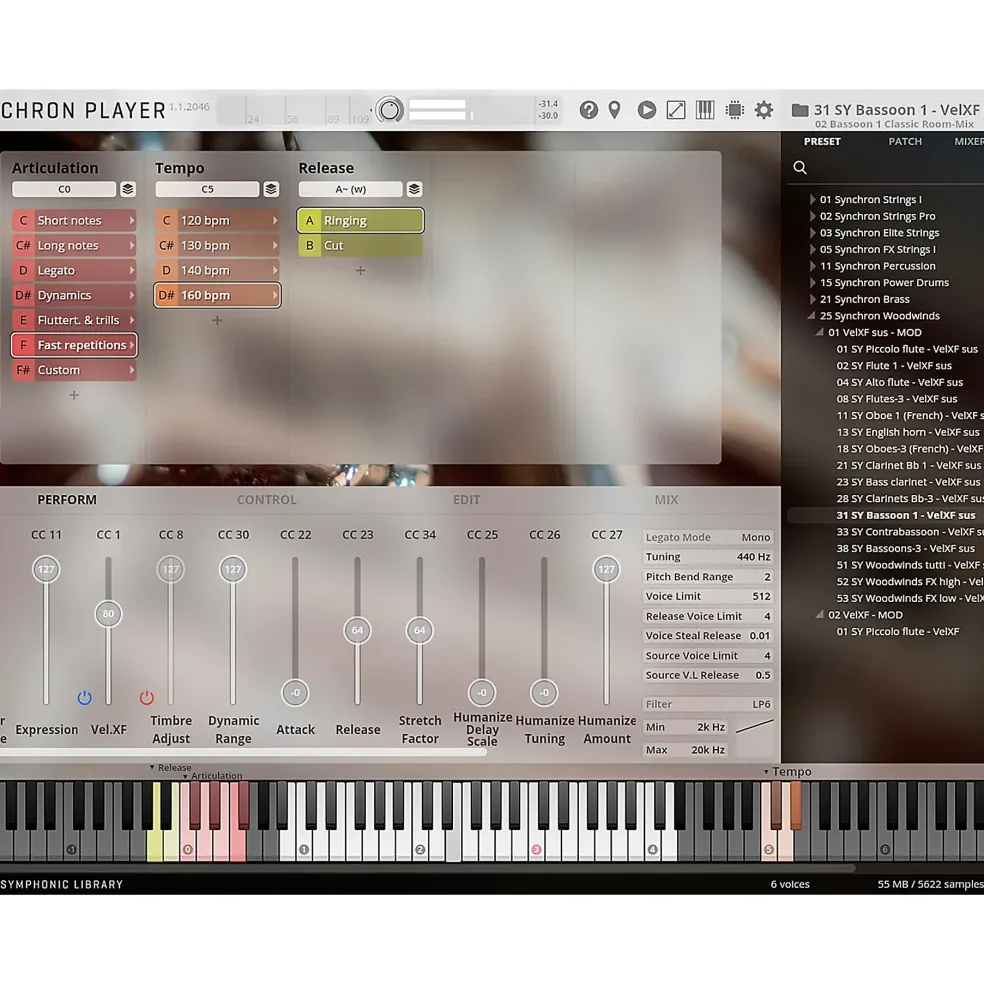Click the resize window arrow icon
The width and height of the screenshot is (984, 985).
[x=675, y=110]
